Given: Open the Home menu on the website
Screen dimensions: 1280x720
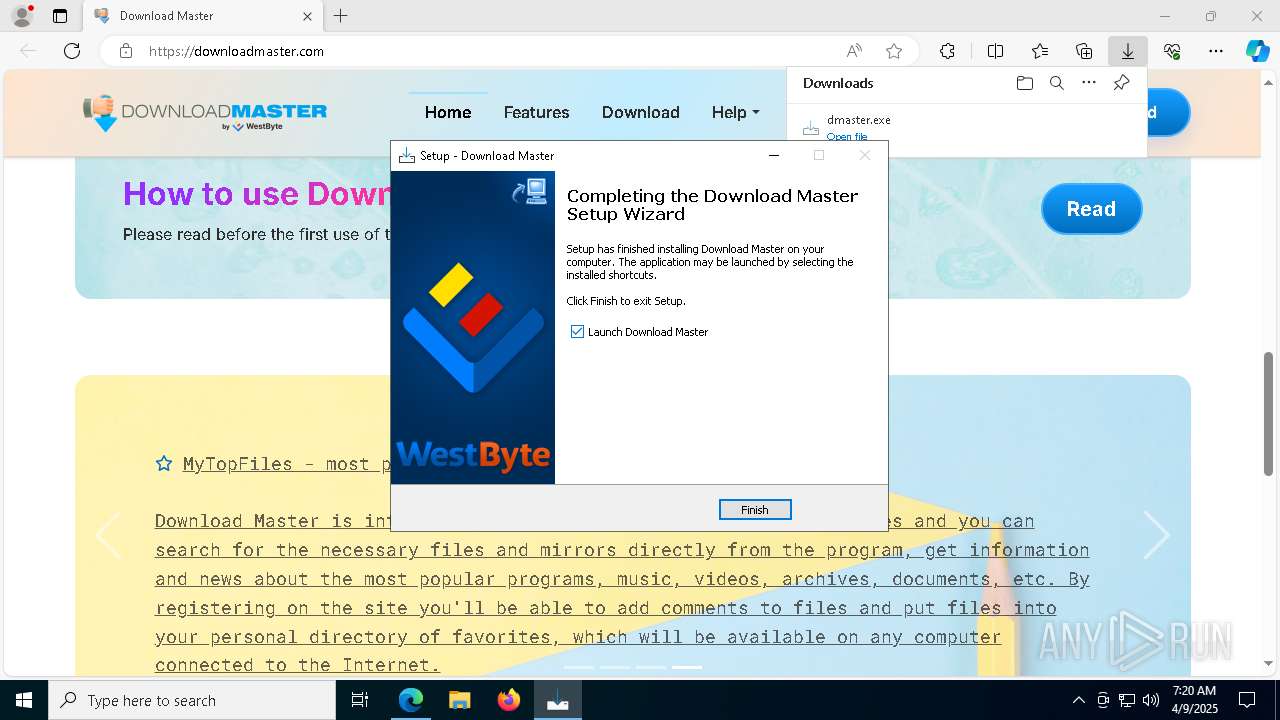Looking at the screenshot, I should (x=448, y=112).
